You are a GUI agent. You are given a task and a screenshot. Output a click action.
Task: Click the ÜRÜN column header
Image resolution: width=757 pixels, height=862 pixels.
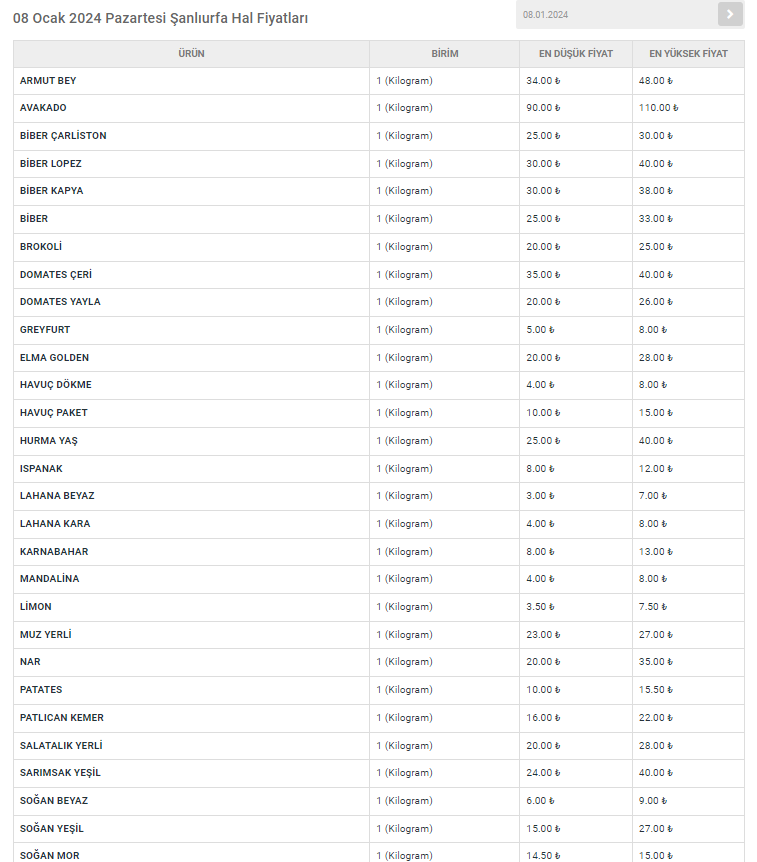pyautogui.click(x=191, y=53)
